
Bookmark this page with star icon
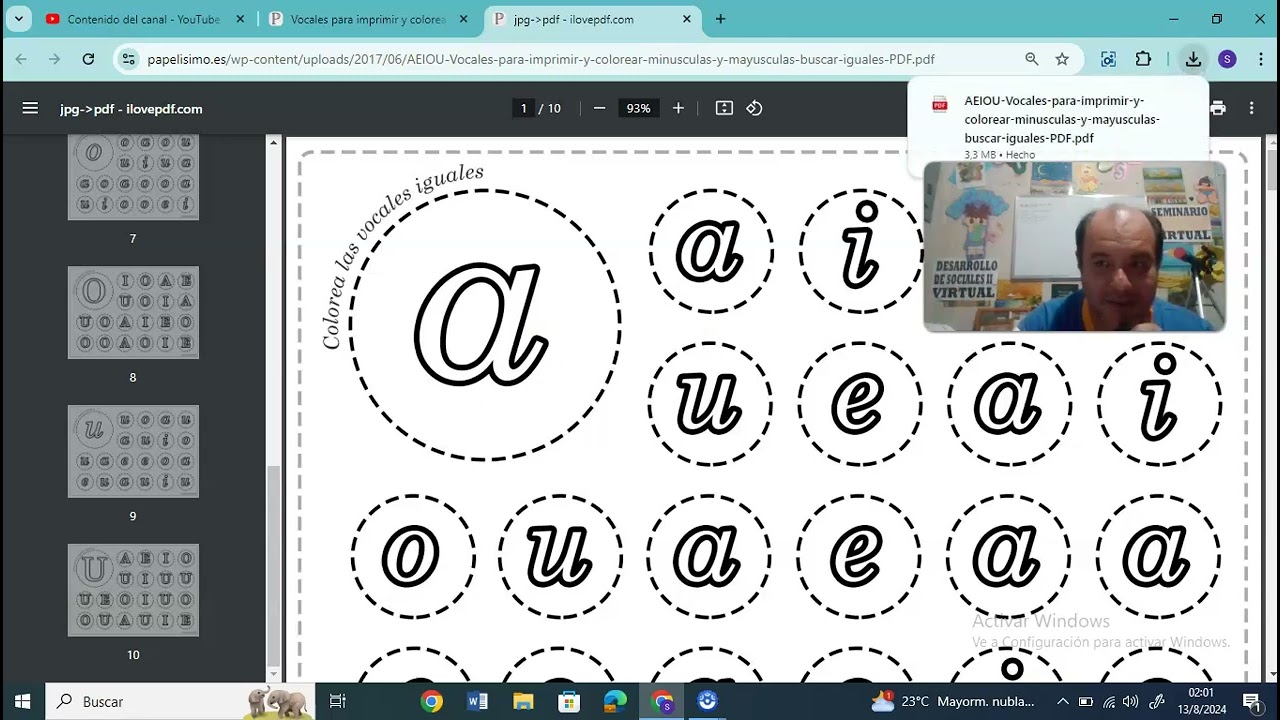1062,59
